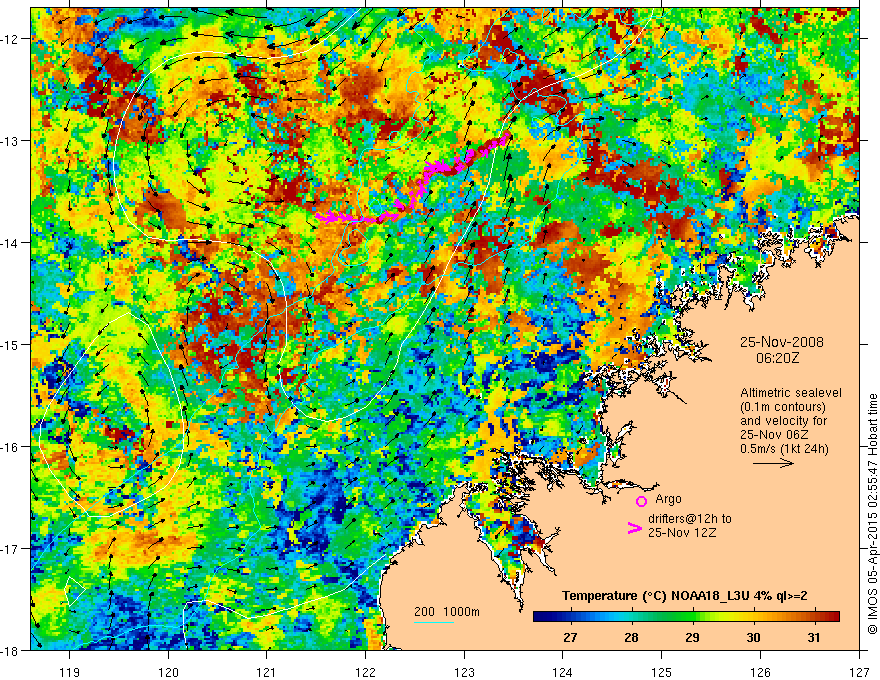Image resolution: width=880 pixels, height=680 pixels.
Task: Click the '200 1000m' bathymetry label
Action: pyautogui.click(x=447, y=612)
